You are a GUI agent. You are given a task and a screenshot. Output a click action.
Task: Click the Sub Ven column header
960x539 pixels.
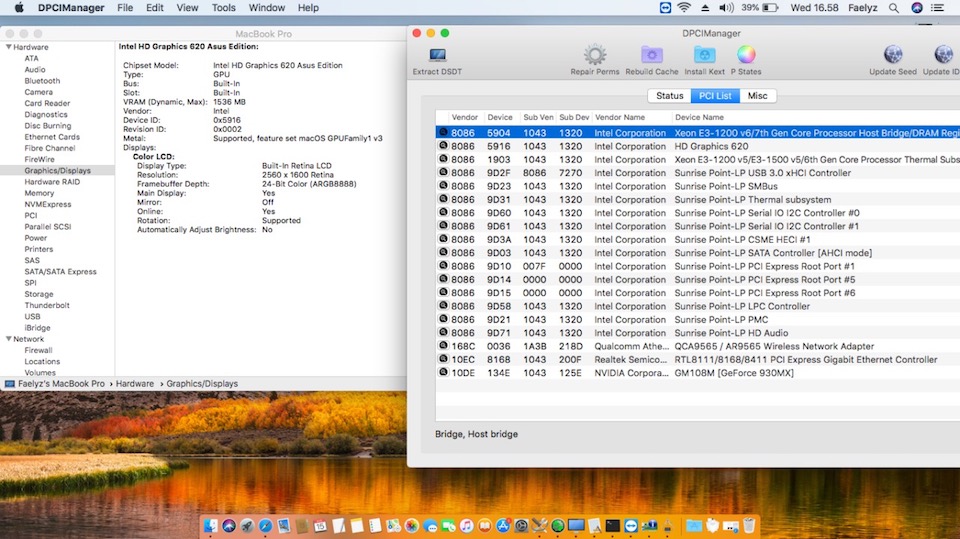coord(538,117)
